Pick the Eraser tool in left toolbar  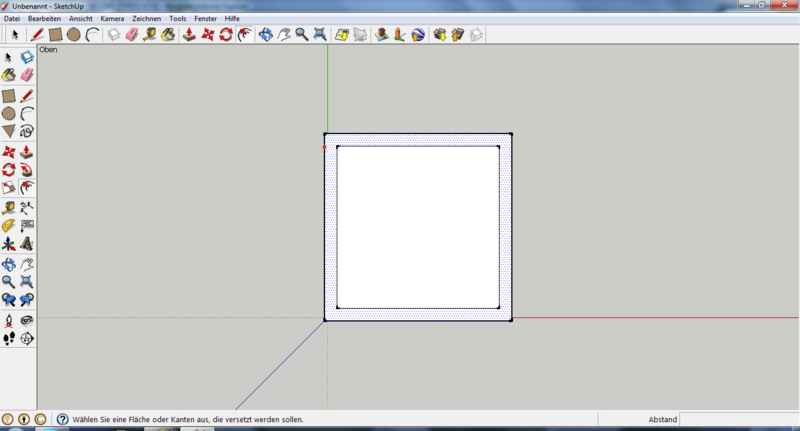click(x=27, y=75)
